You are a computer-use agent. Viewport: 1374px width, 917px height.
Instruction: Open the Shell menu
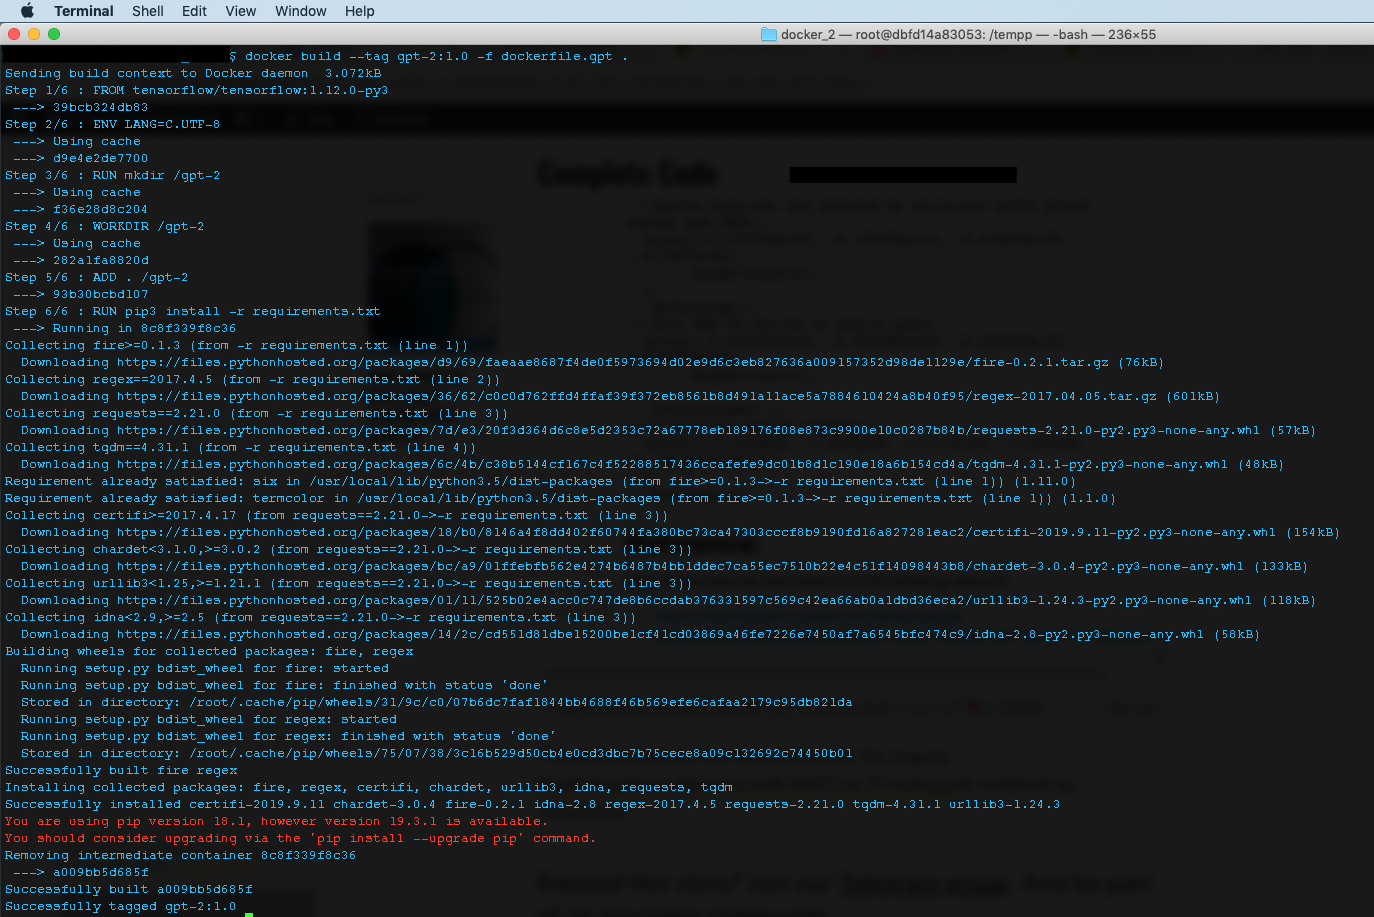(x=148, y=11)
